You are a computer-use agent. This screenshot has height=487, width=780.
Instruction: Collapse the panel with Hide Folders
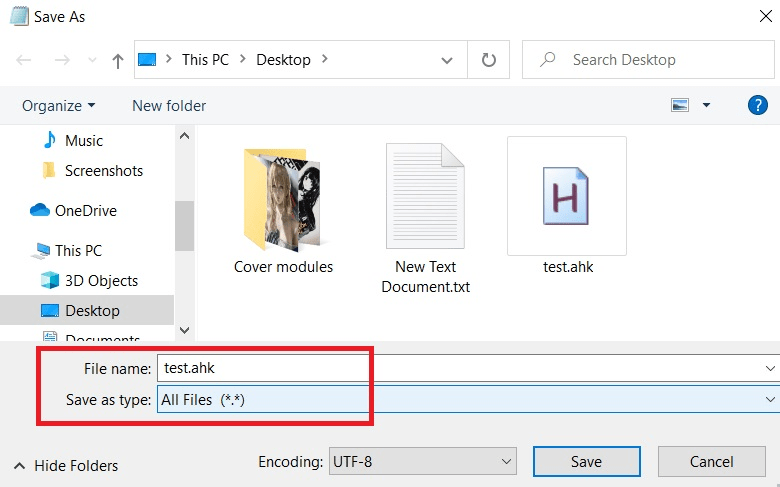coord(66,465)
